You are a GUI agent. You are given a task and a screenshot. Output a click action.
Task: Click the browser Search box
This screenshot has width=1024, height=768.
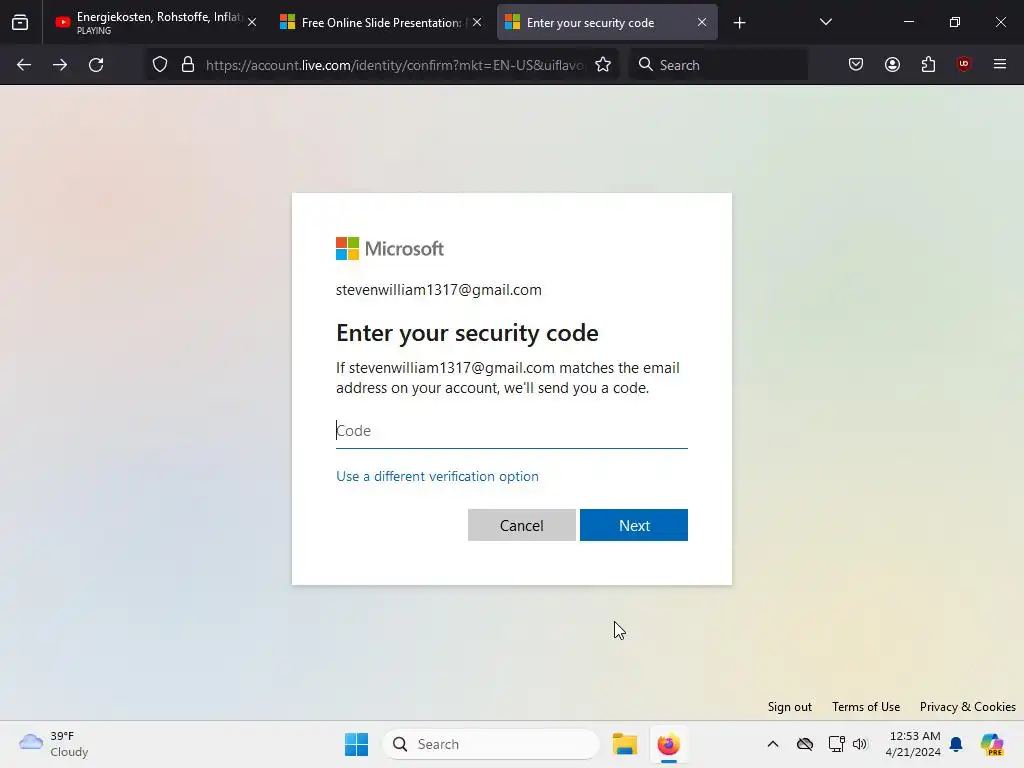(x=718, y=65)
